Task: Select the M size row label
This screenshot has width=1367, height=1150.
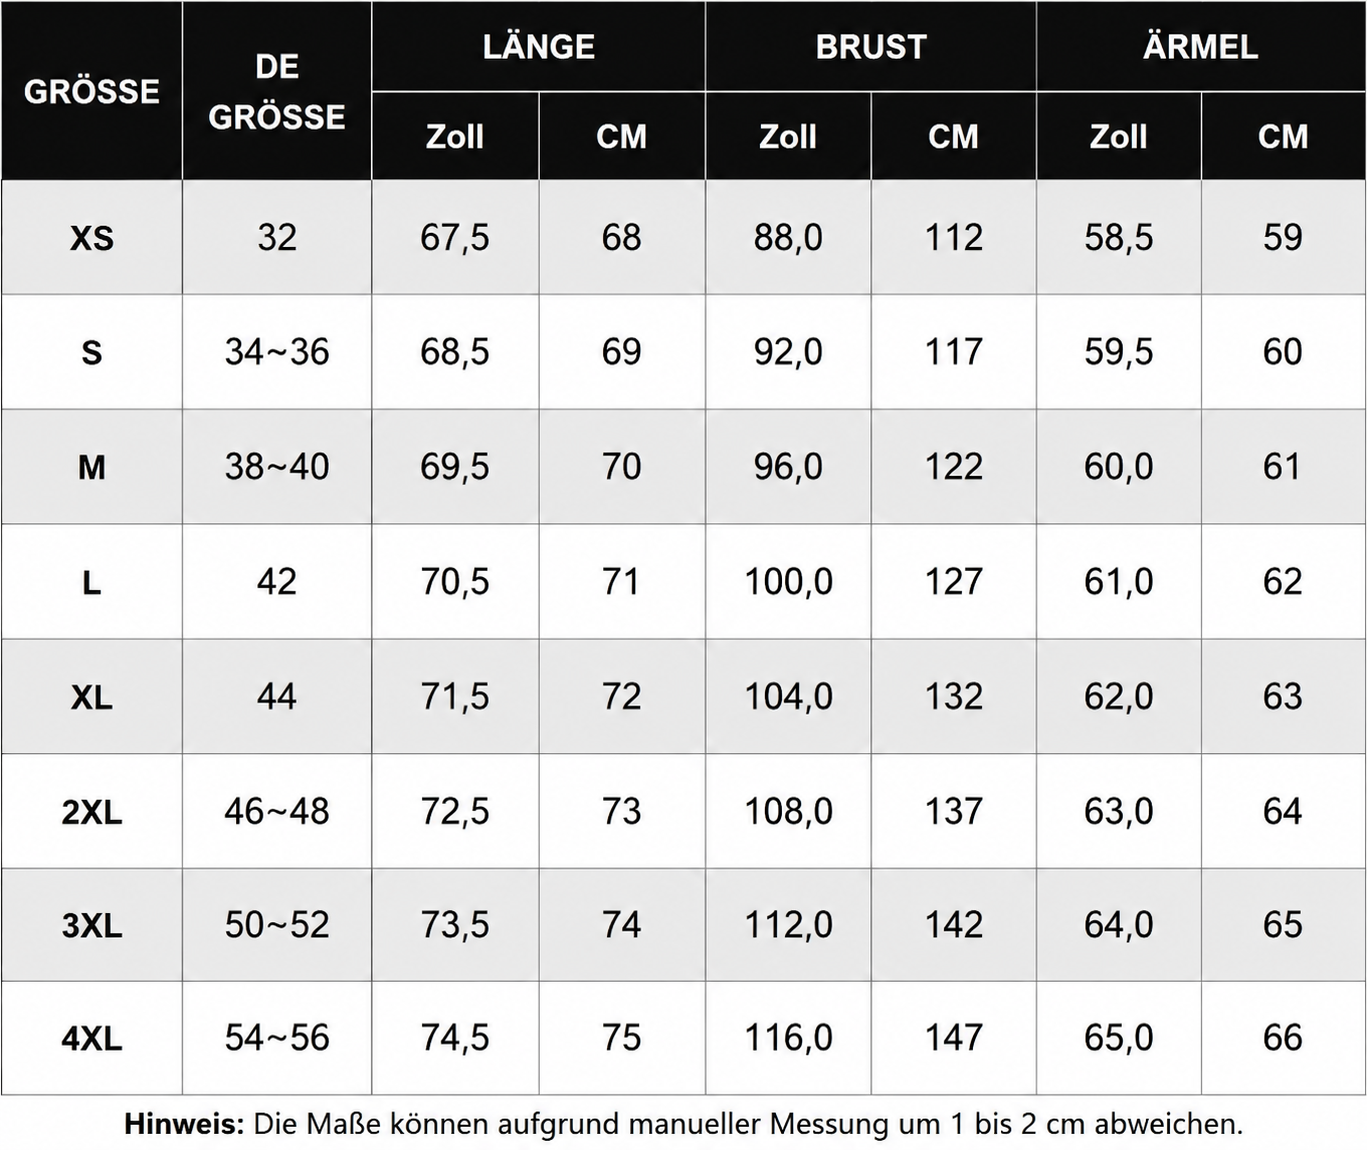Action: 91,467
